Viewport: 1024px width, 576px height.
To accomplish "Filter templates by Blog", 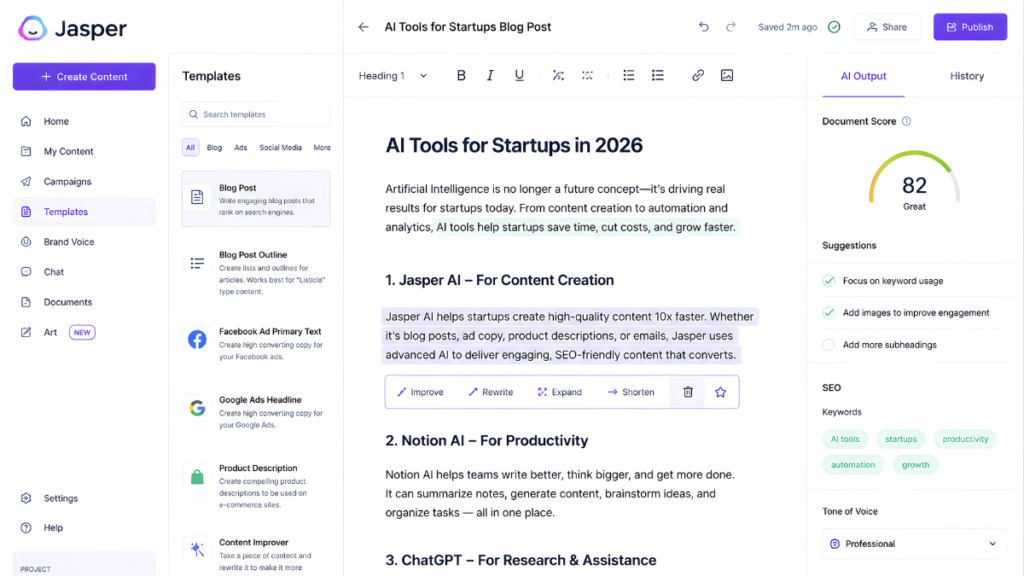I will [214, 148].
